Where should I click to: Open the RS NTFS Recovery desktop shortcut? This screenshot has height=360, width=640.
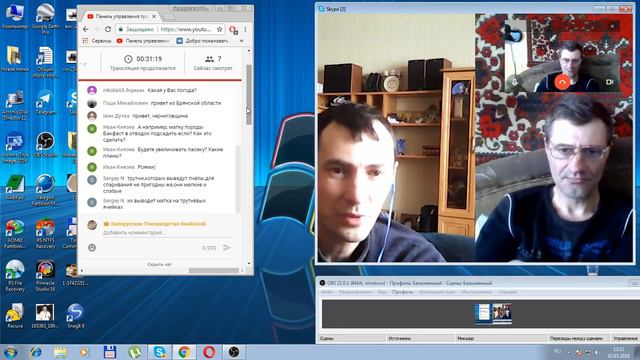[x=45, y=234]
